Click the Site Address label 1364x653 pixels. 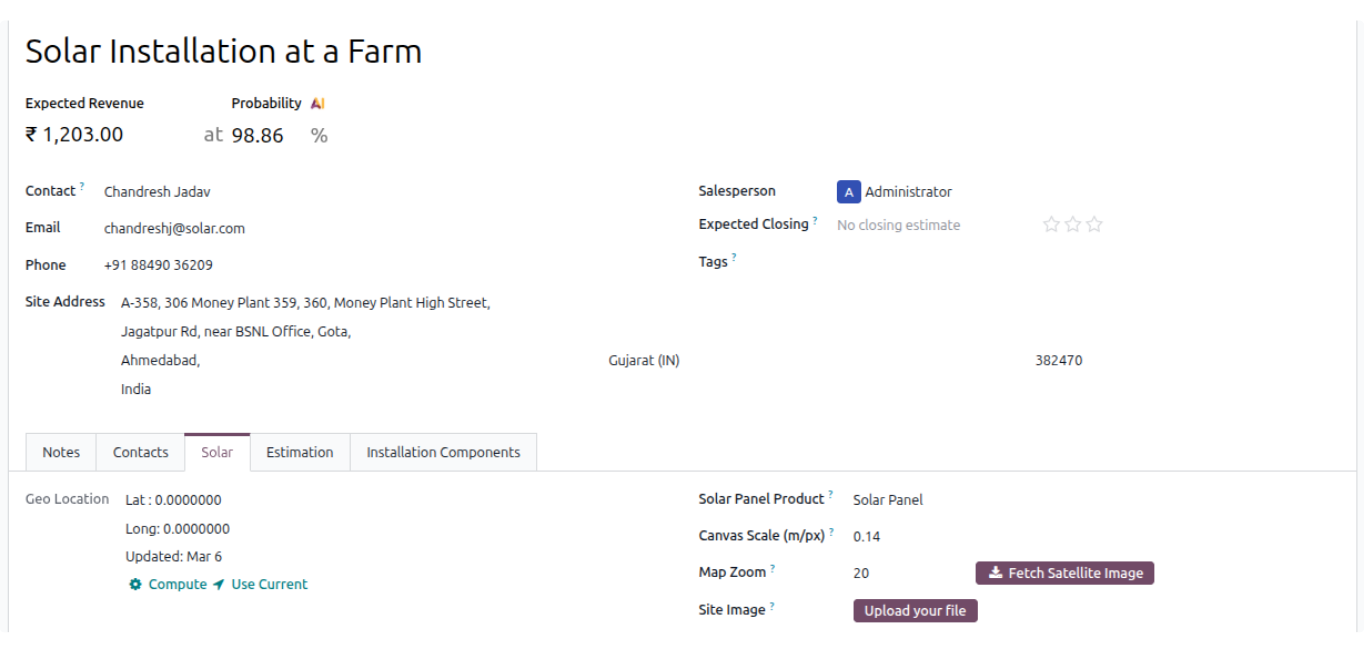click(x=65, y=301)
